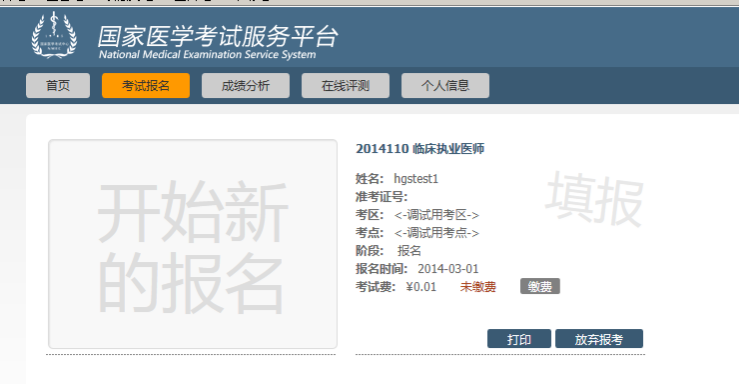
Task: Click the 考区 value <-调试用考区->
Action: pyautogui.click(x=437, y=215)
